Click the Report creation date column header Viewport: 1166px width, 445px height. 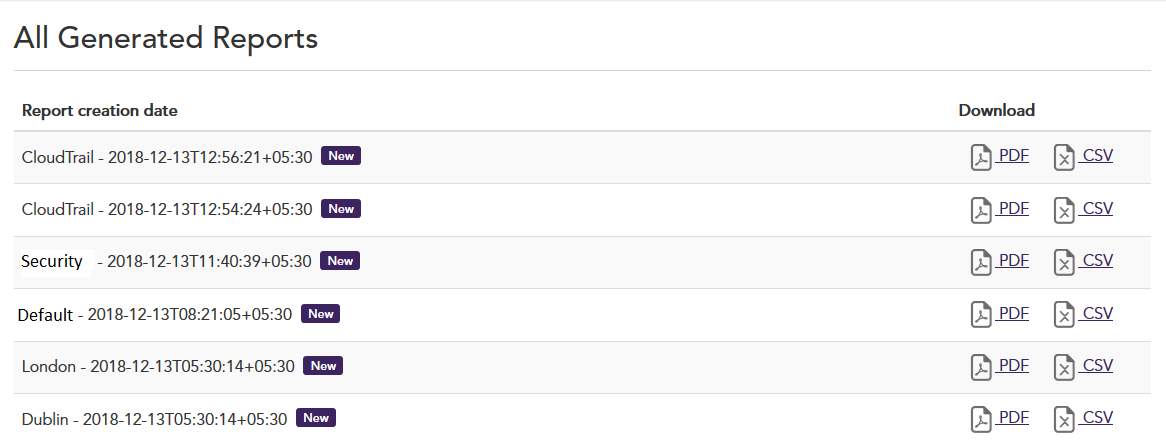click(100, 111)
